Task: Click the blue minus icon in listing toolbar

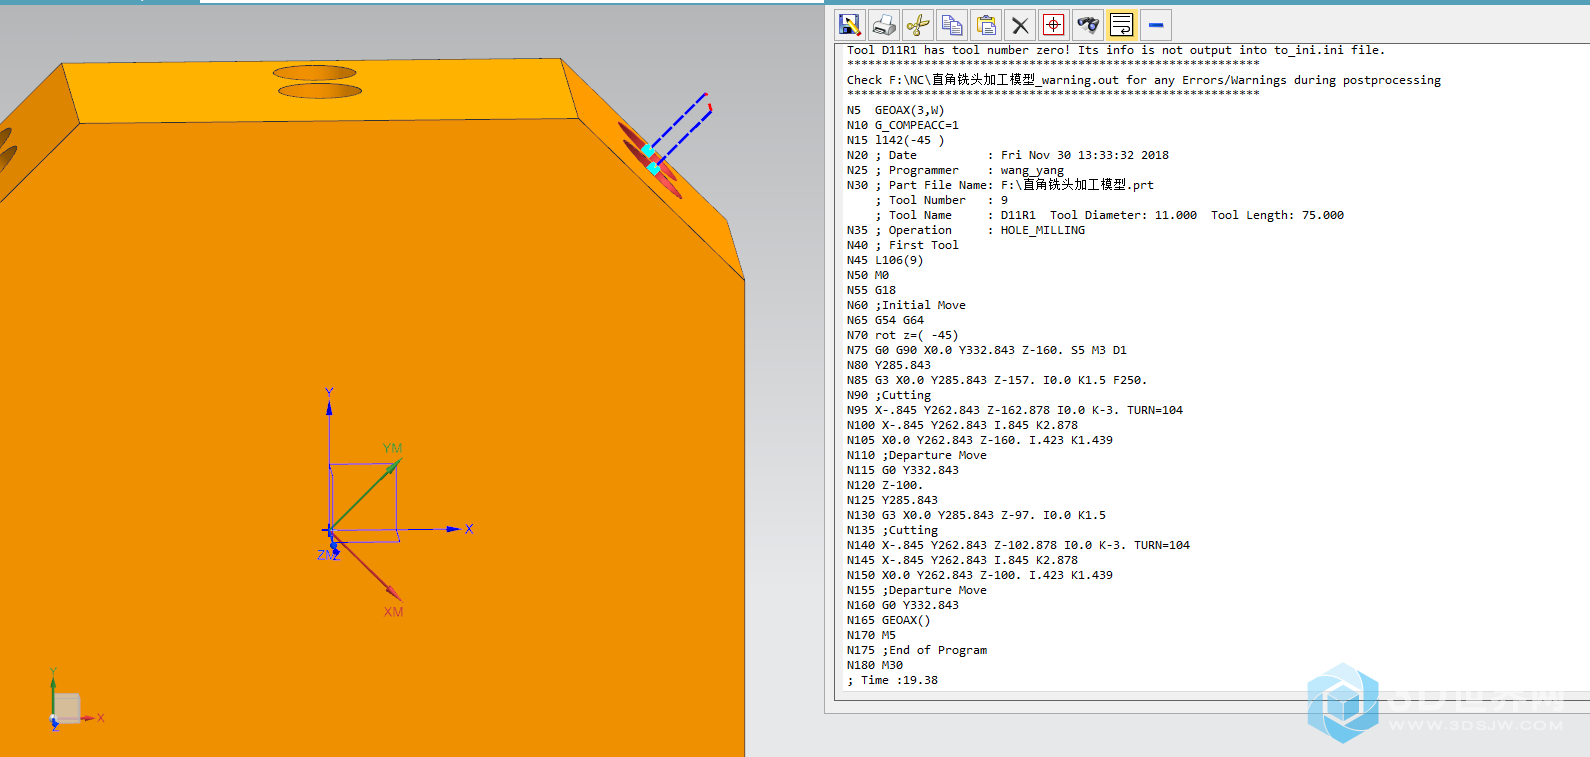Action: coord(1156,25)
